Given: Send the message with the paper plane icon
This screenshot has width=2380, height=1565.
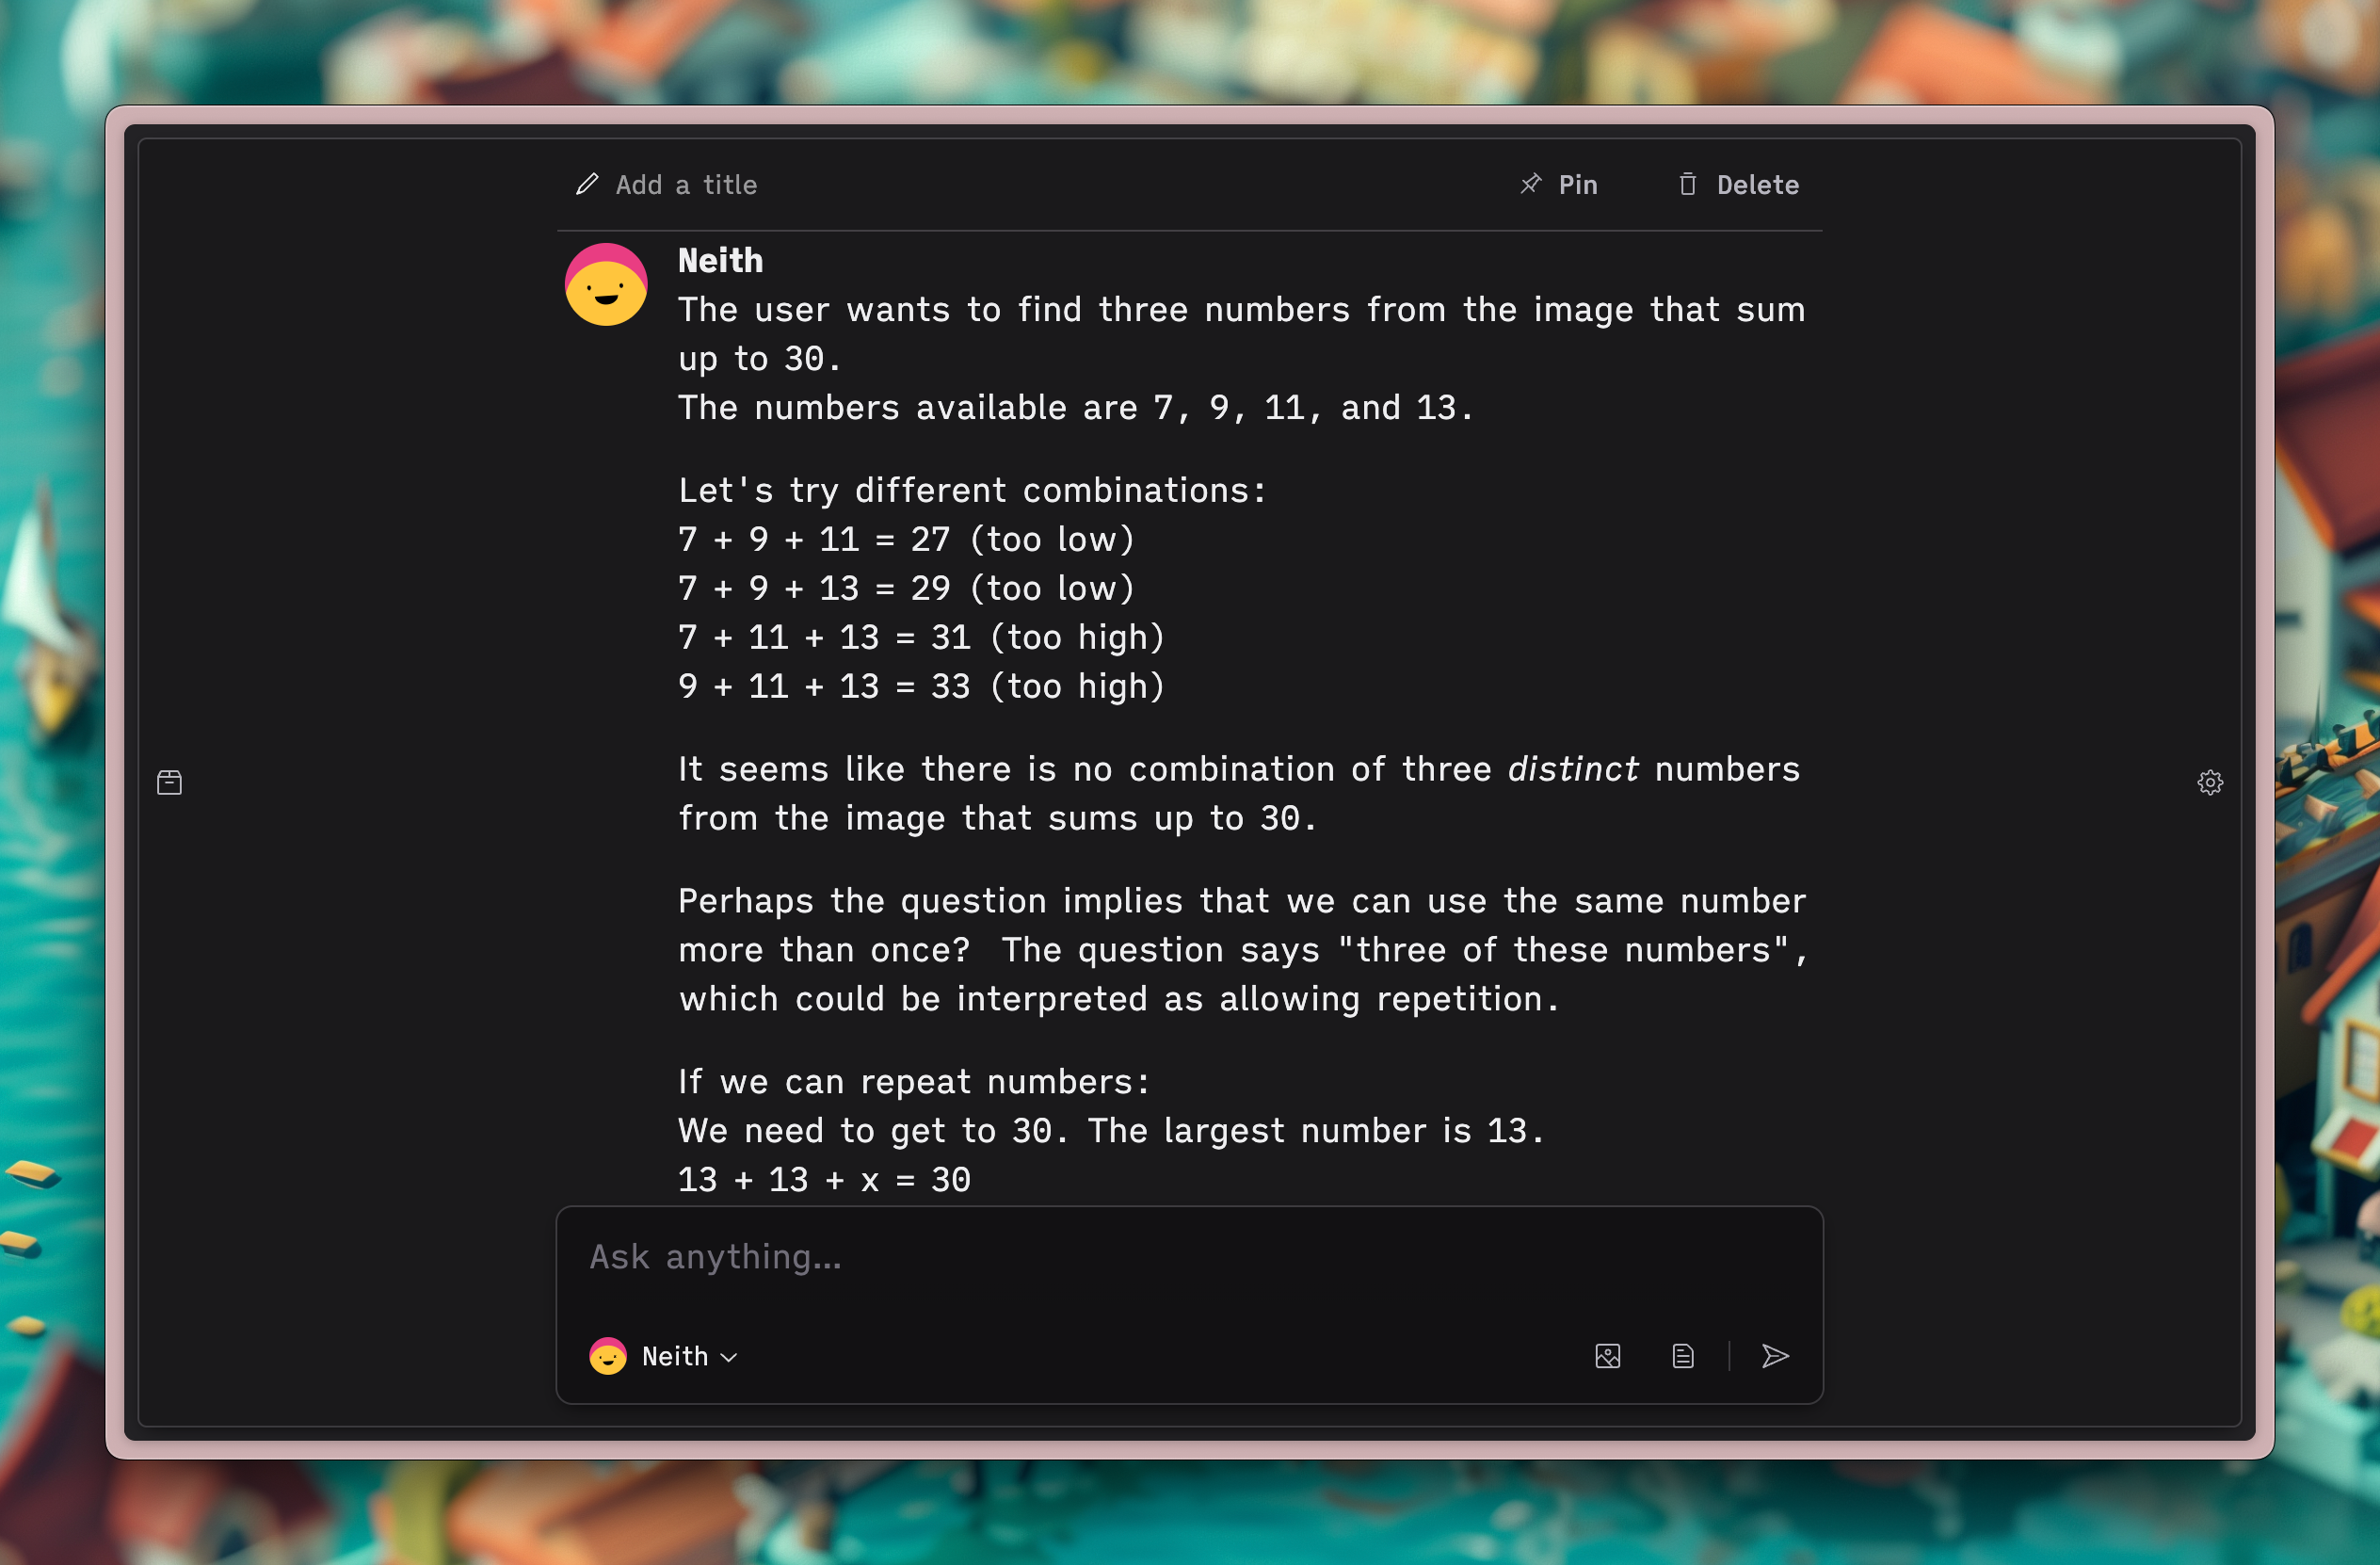Looking at the screenshot, I should (1775, 1356).
